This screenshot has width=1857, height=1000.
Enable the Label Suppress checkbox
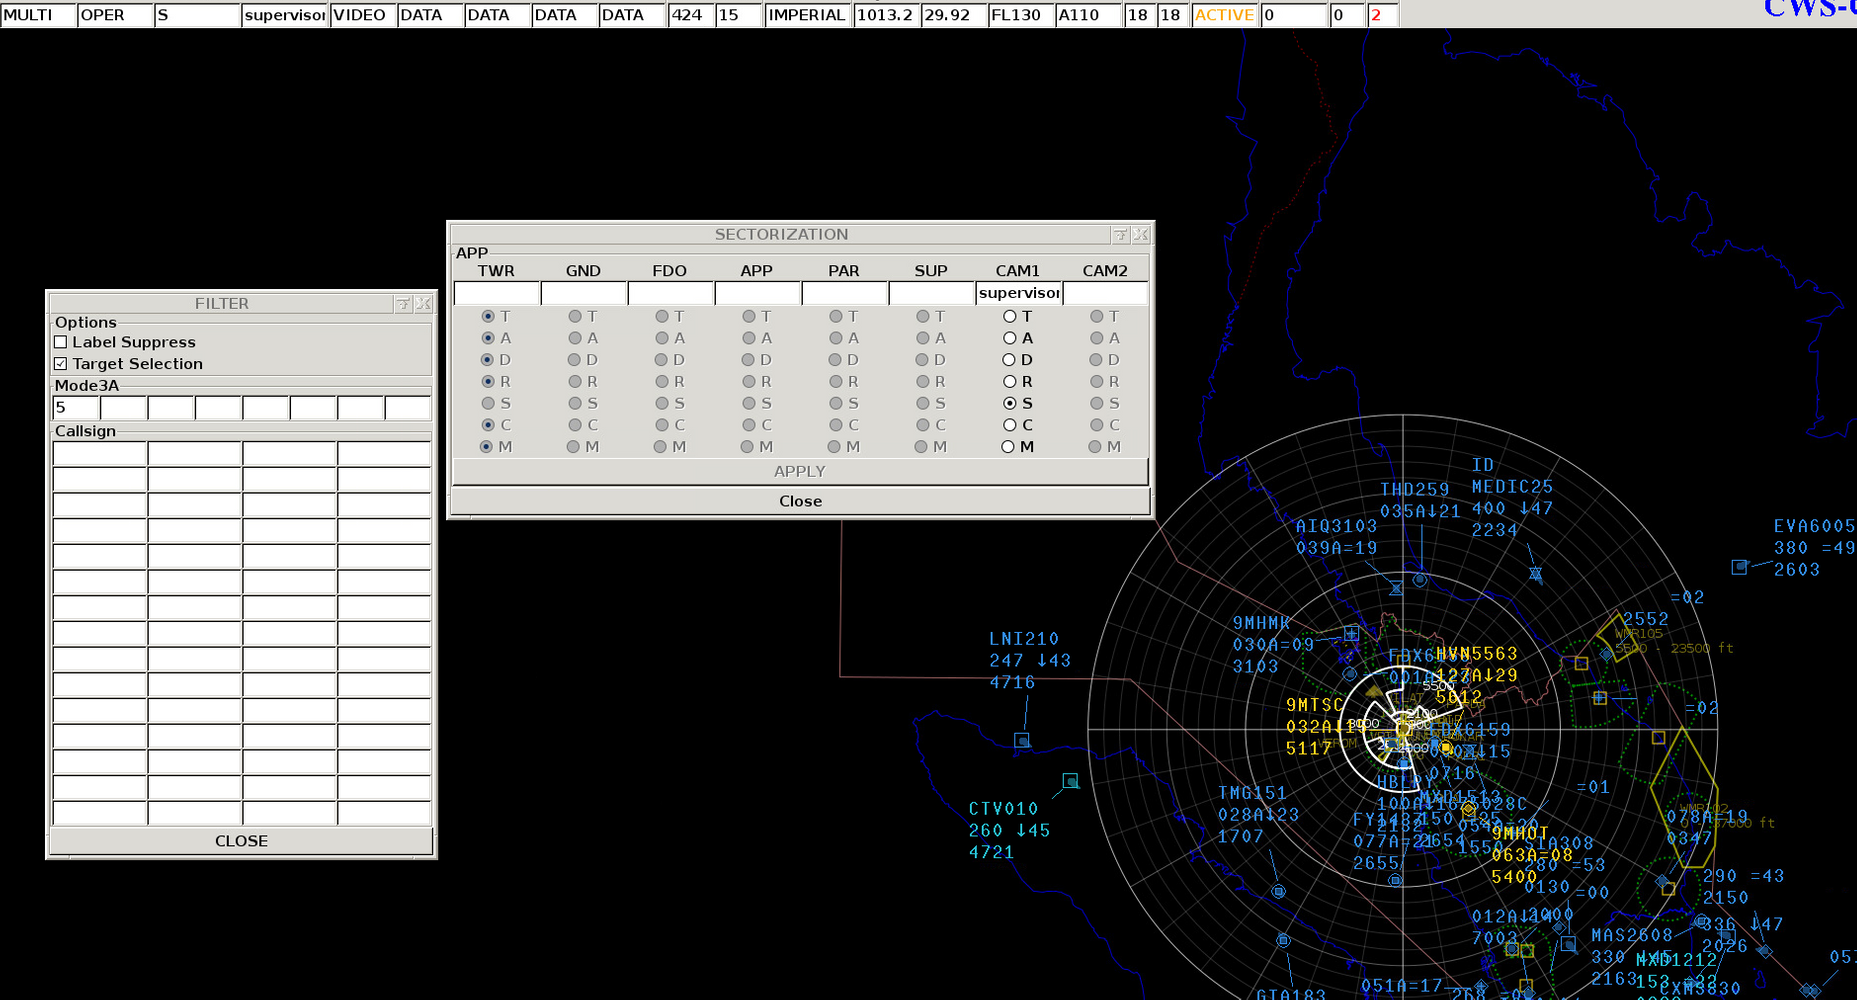point(61,342)
